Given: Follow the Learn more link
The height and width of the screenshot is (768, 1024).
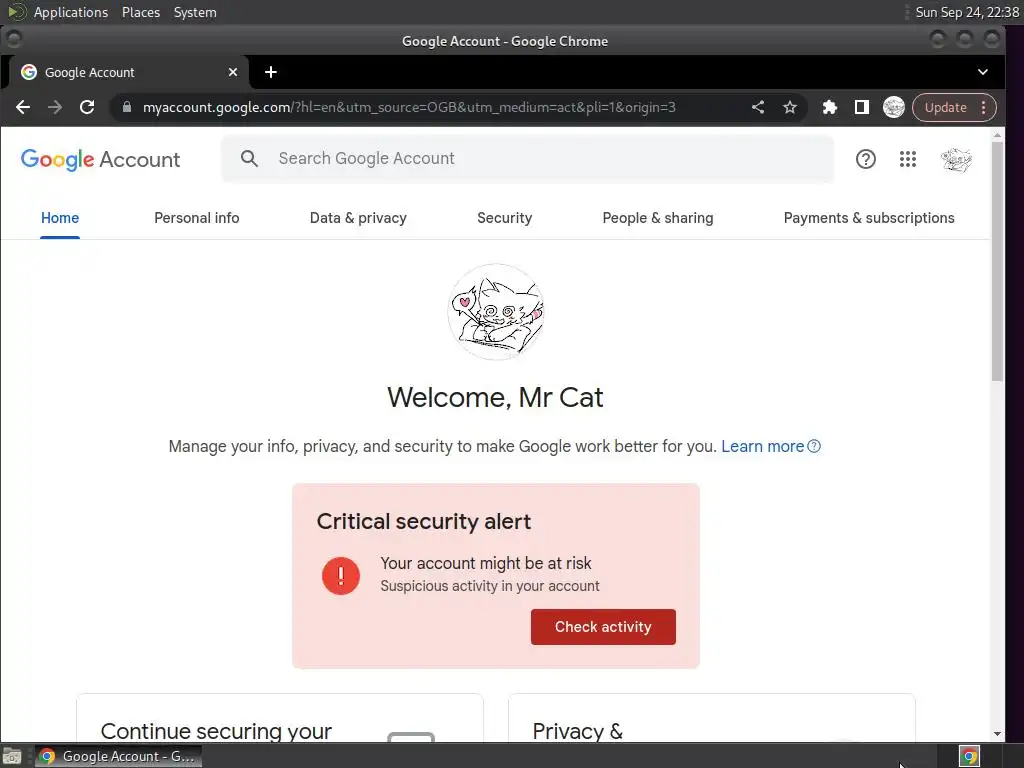Looking at the screenshot, I should (762, 446).
